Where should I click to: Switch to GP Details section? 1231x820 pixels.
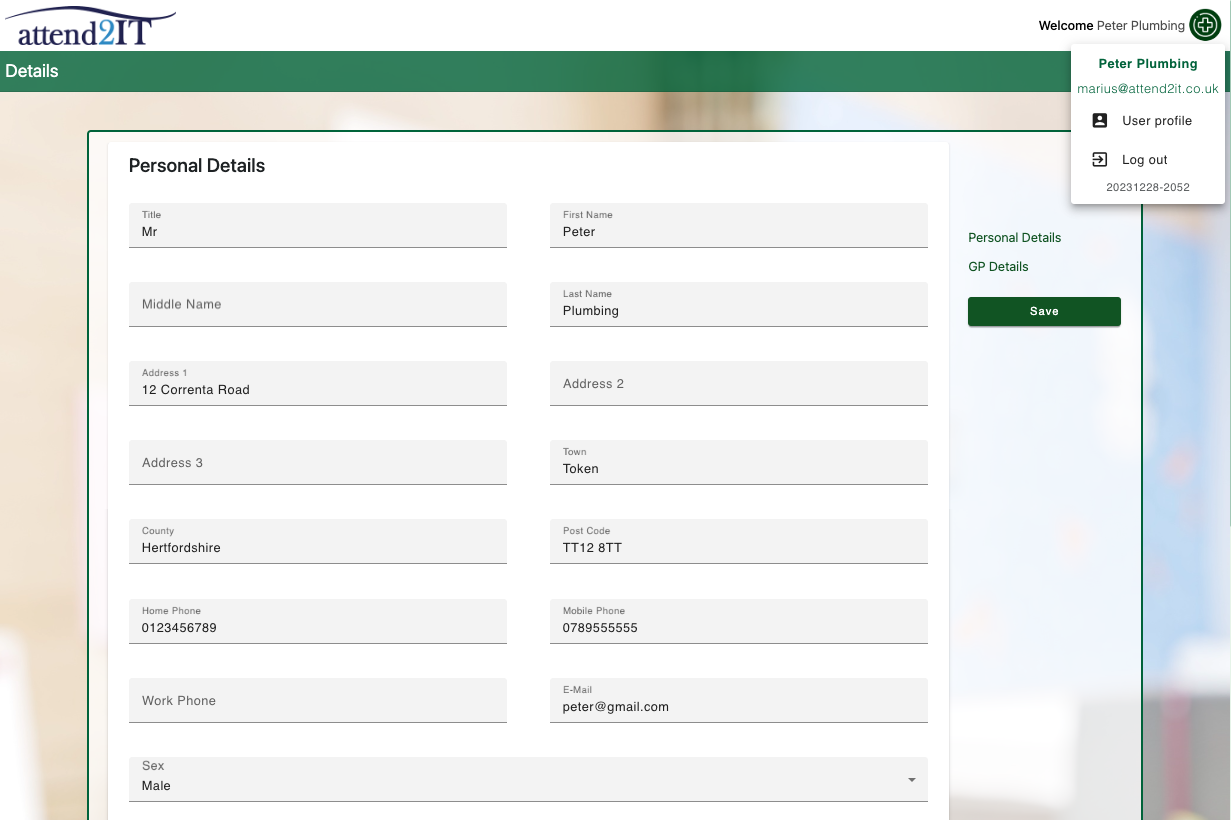tap(997, 266)
